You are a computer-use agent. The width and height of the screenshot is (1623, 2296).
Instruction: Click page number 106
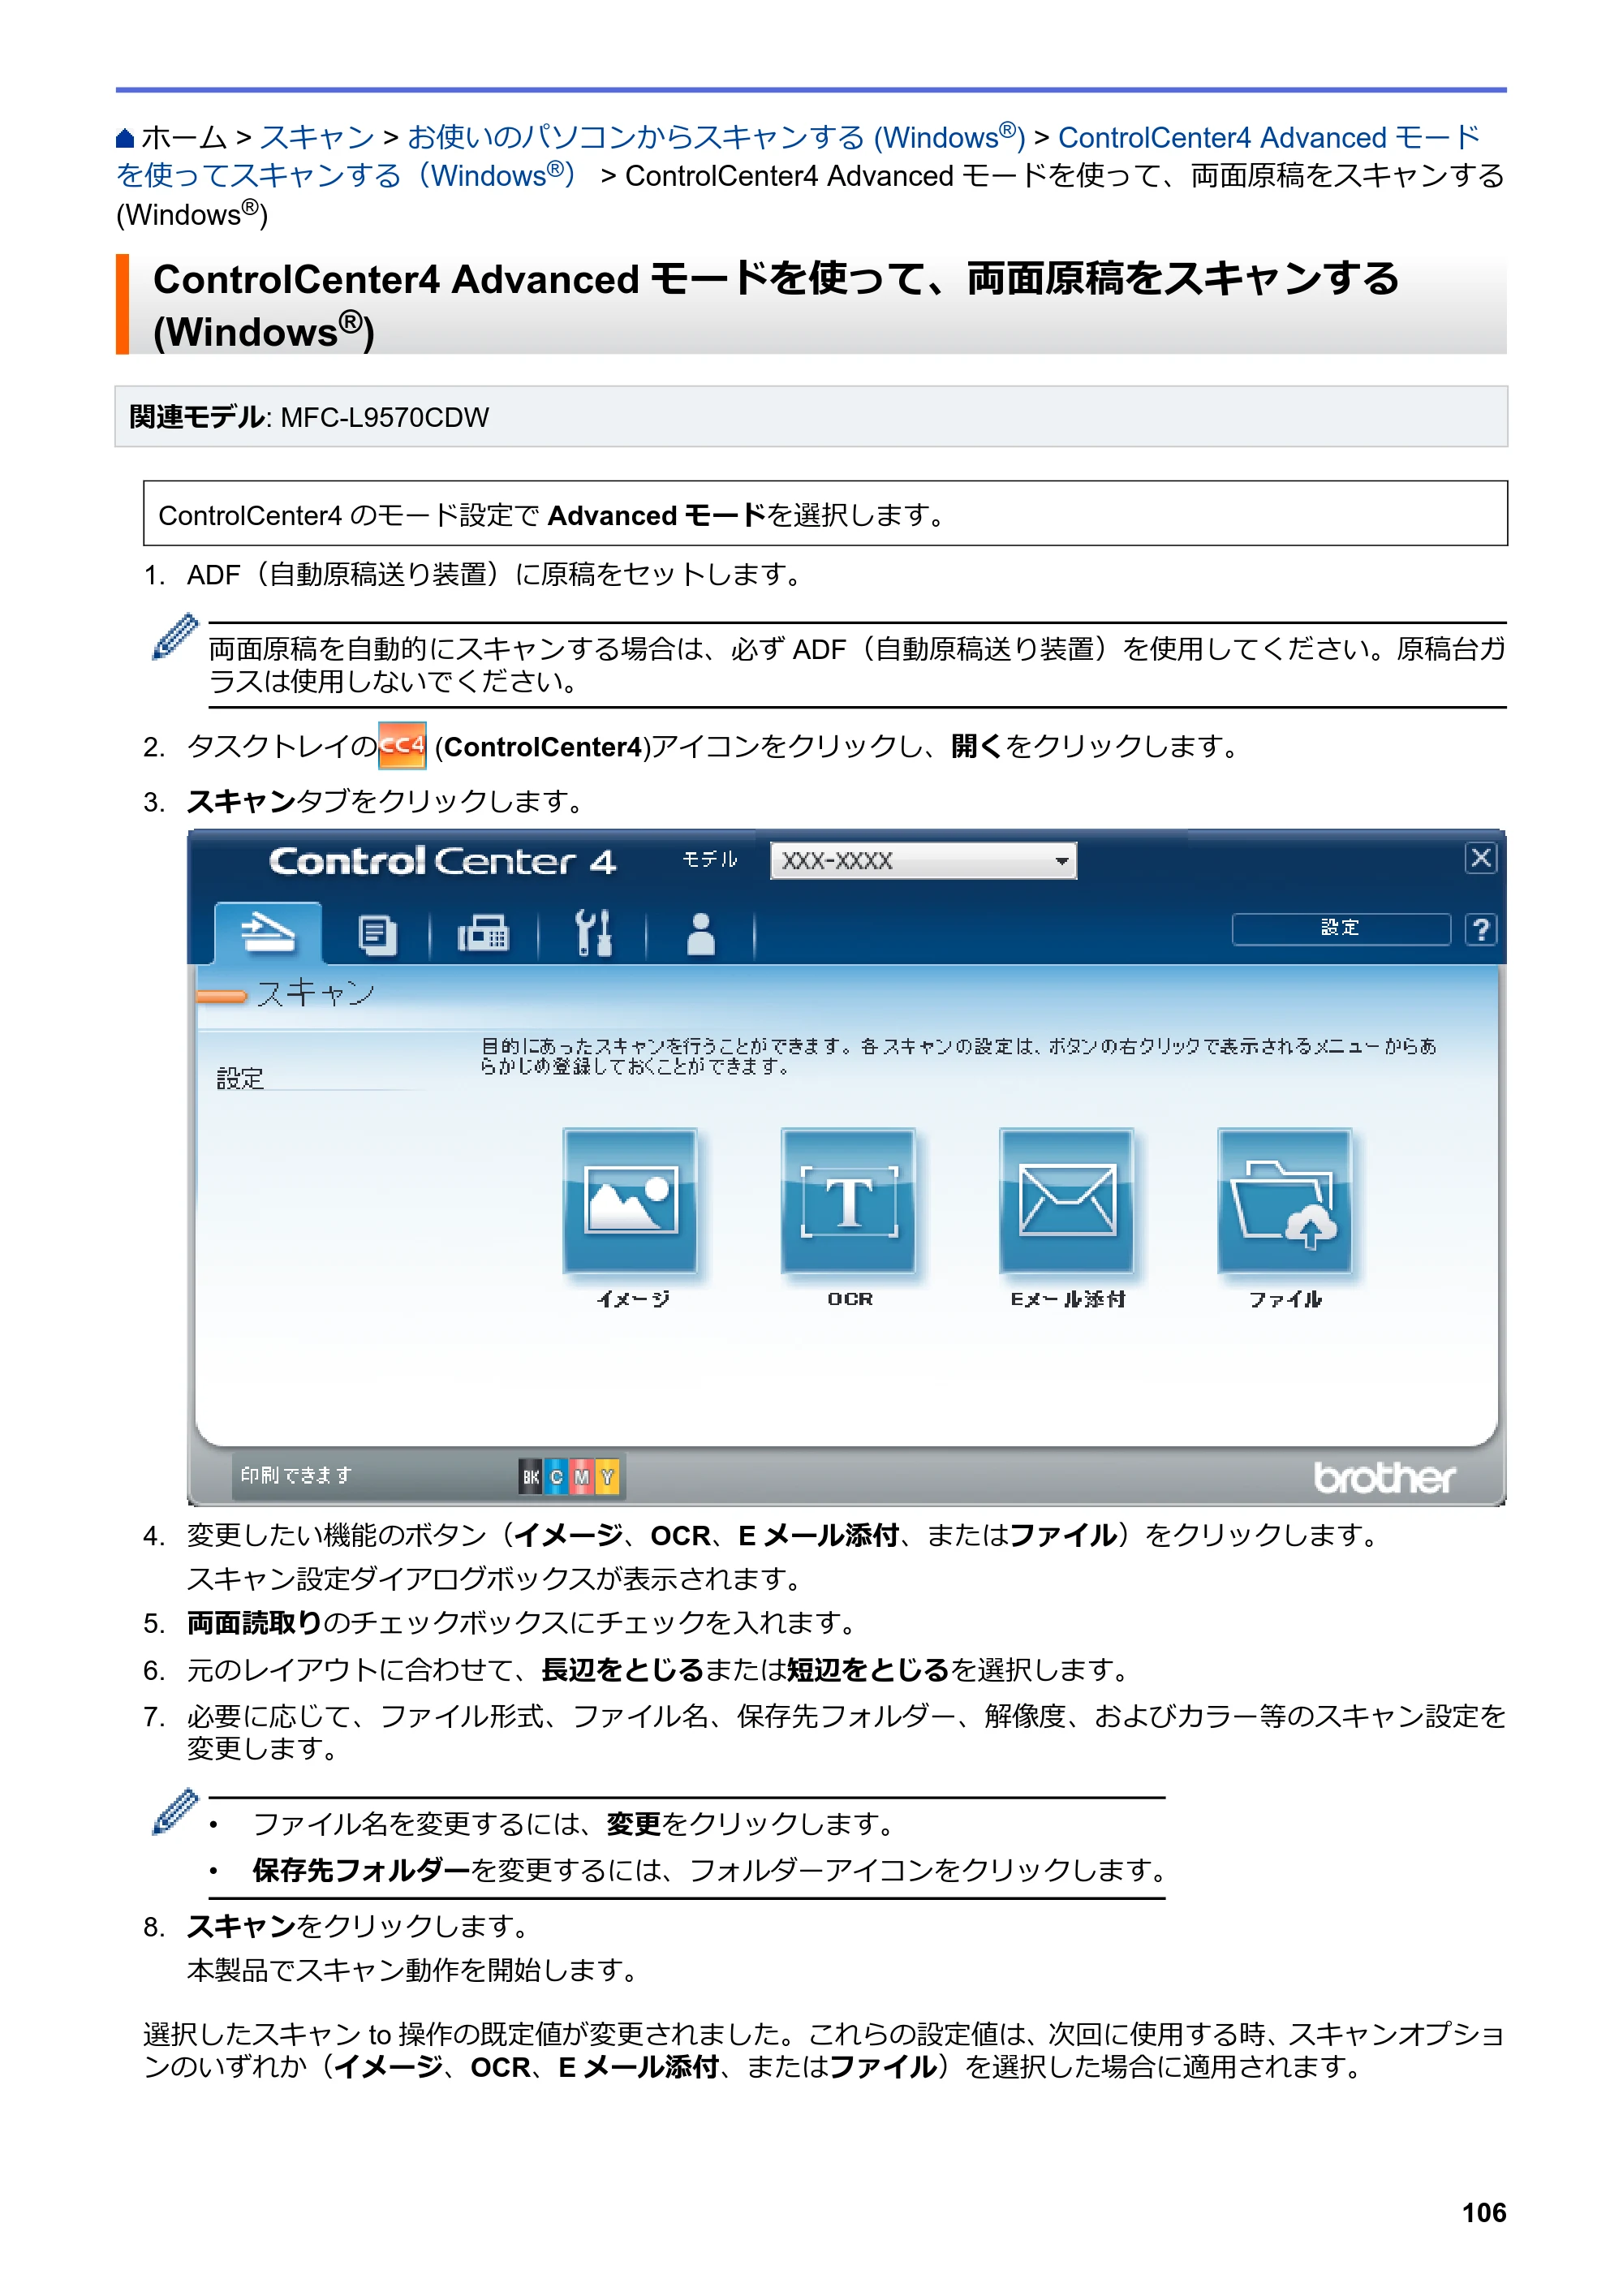coord(1483,2212)
